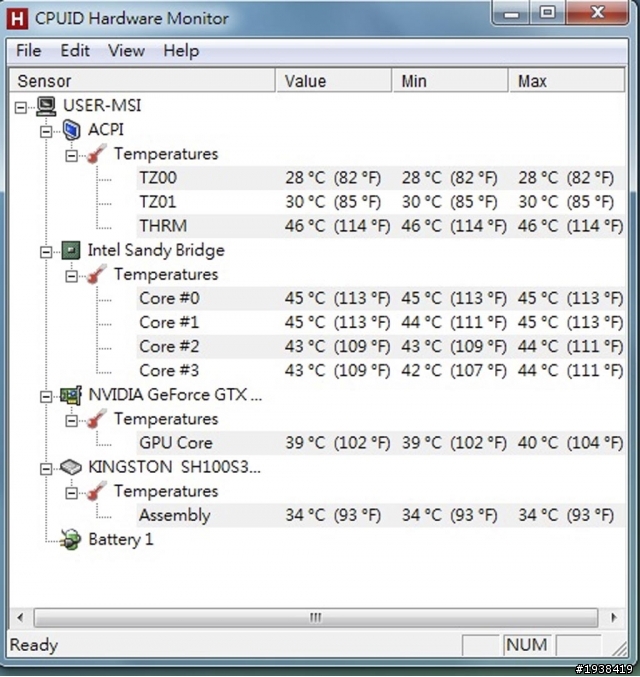
Task: Select the Intel Sandy Bridge label
Action: tap(156, 250)
